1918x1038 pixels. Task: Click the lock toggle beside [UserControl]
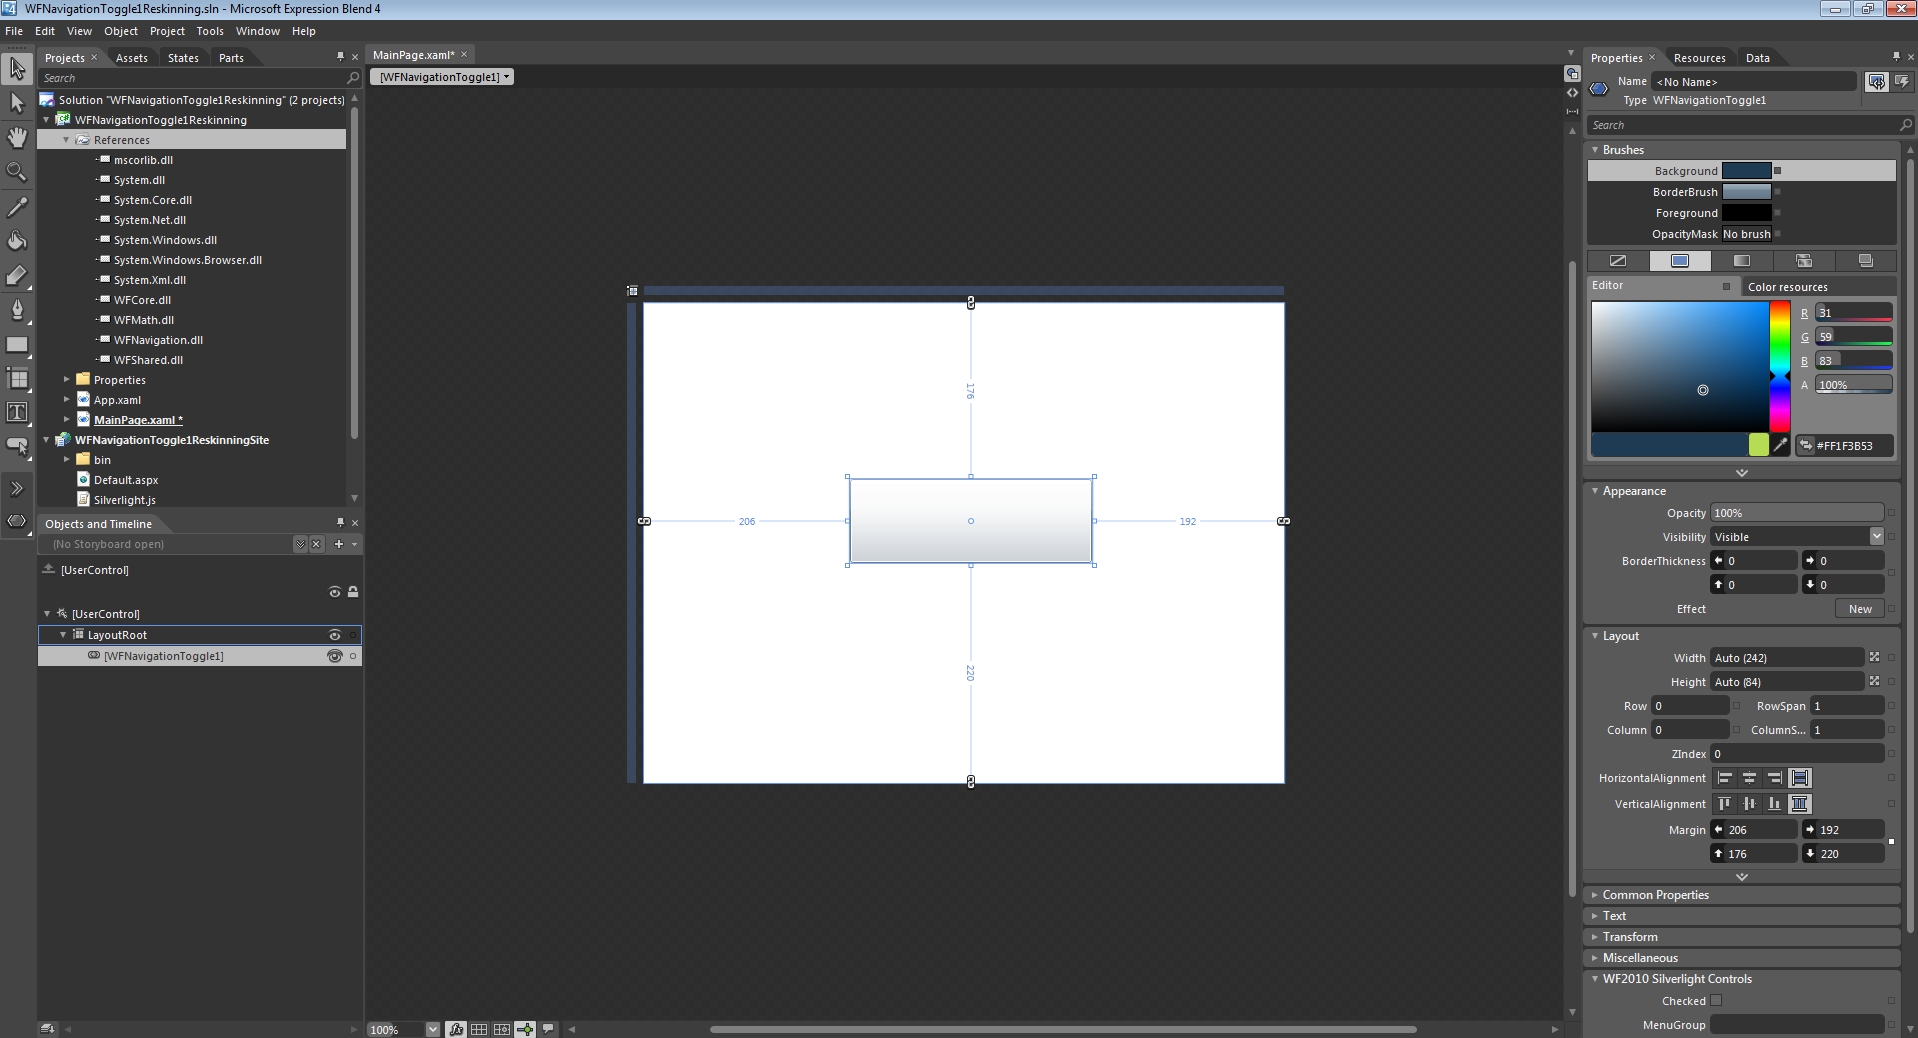point(353,592)
